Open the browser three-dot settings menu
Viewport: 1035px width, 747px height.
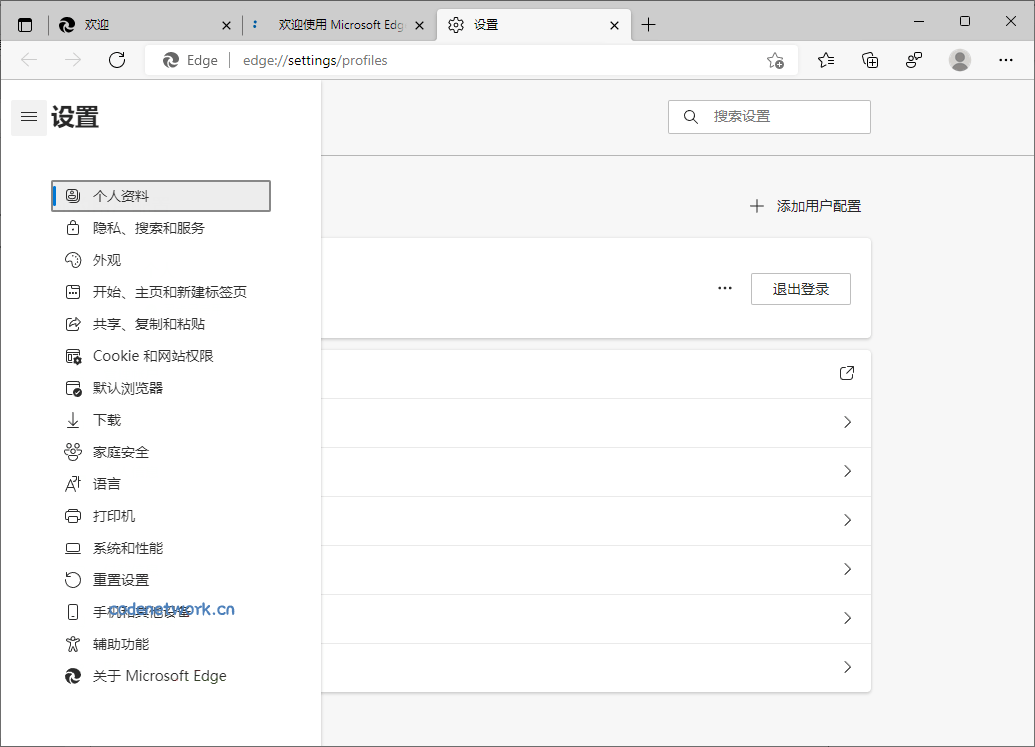pos(1005,60)
